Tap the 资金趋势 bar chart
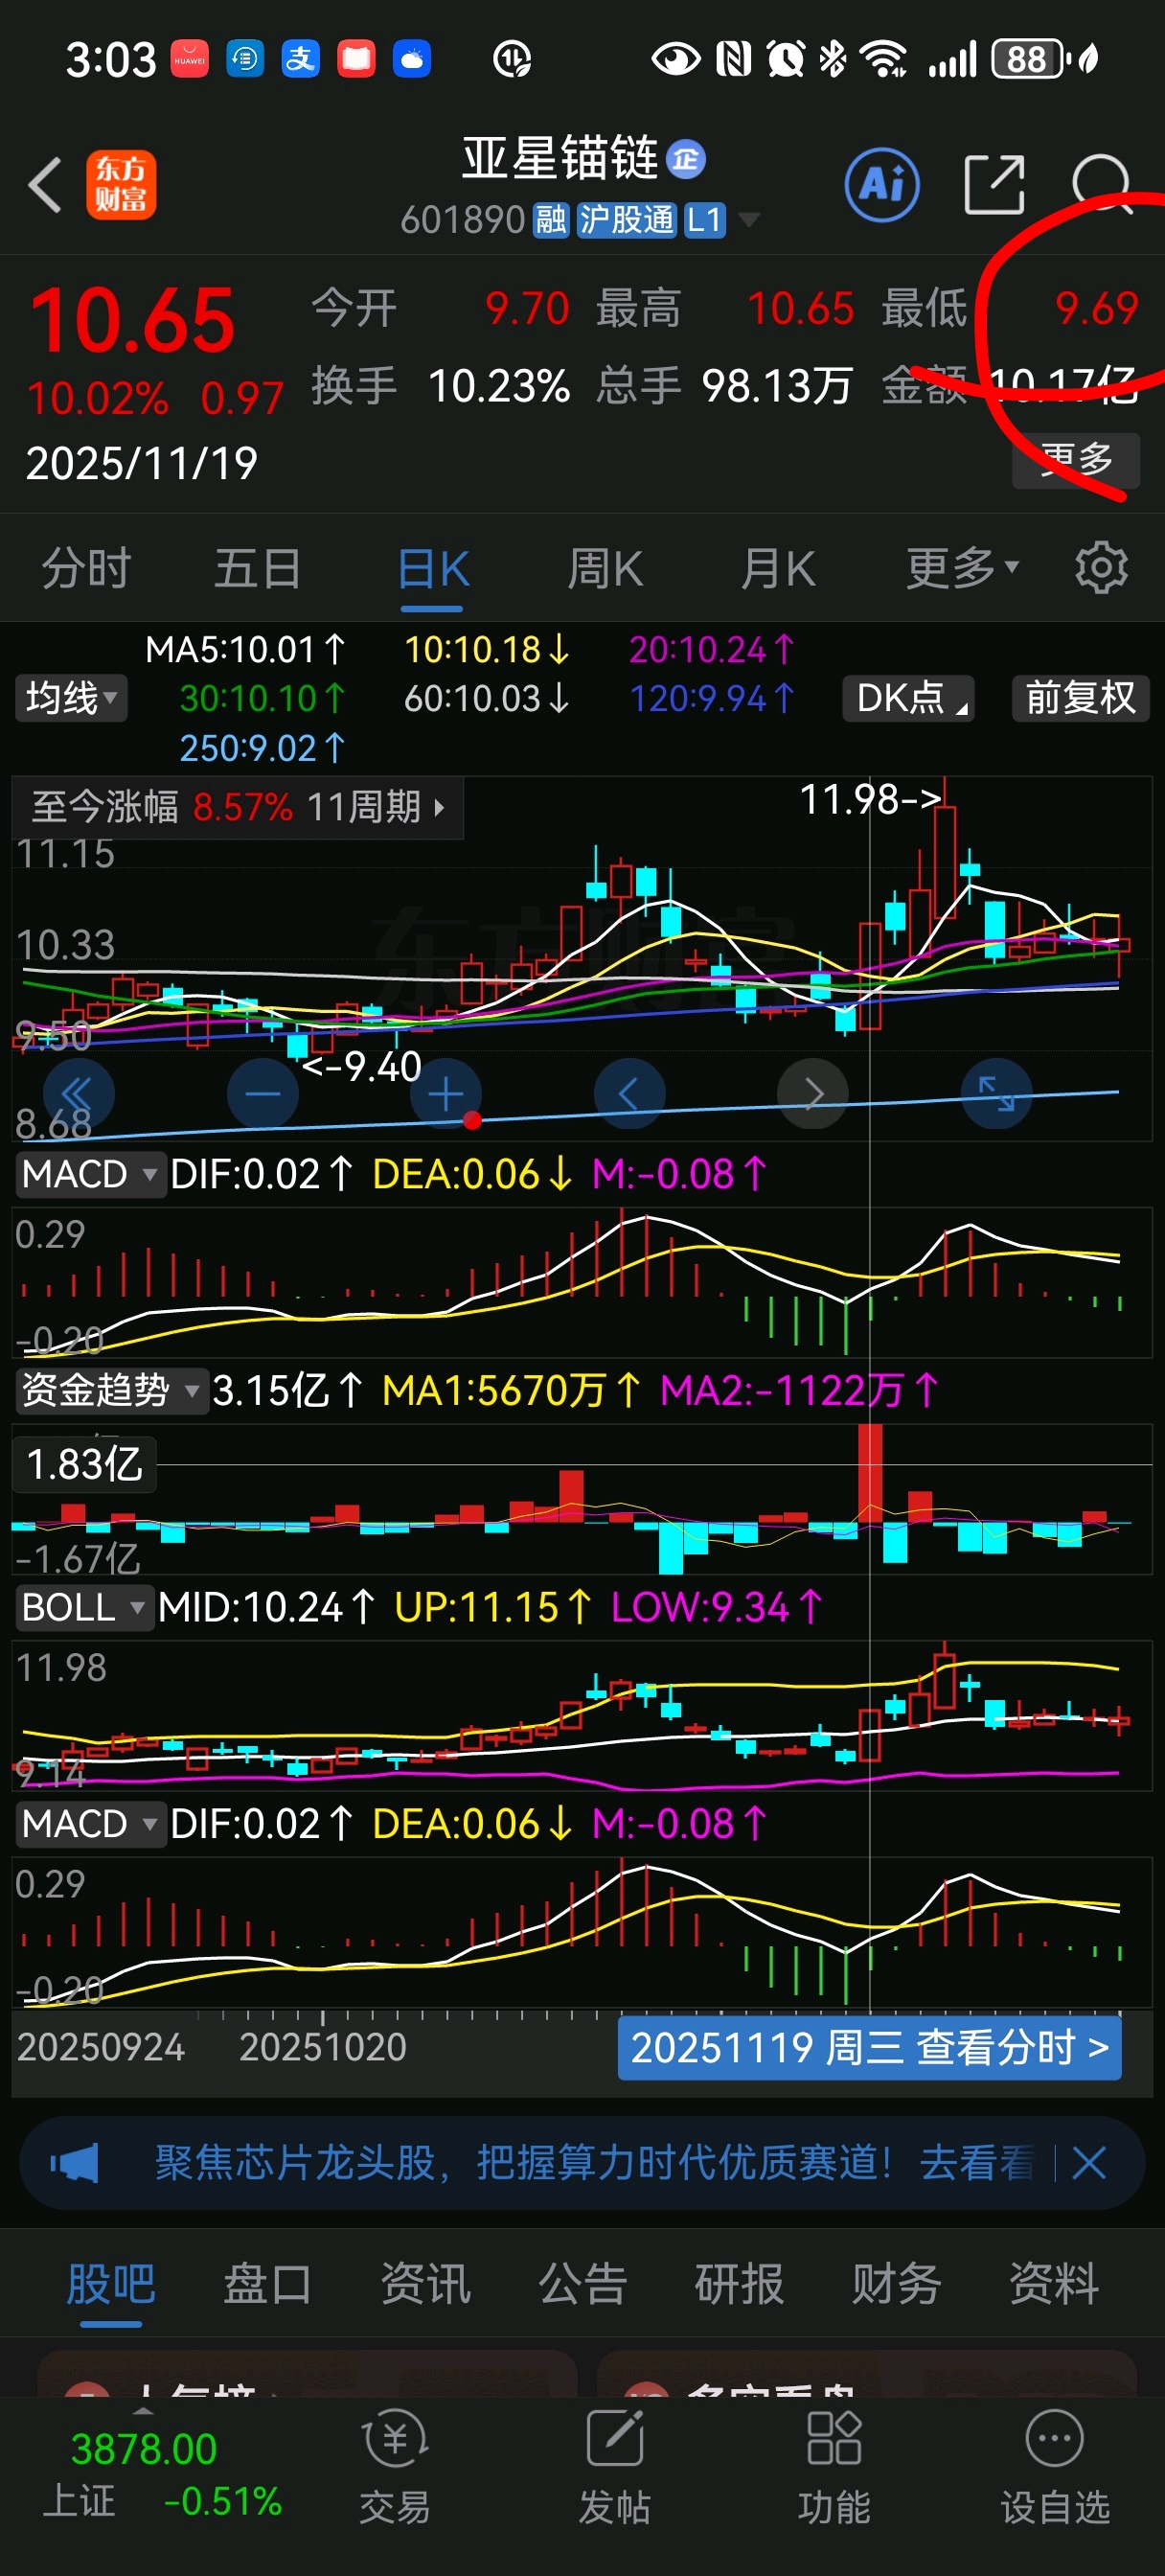This screenshot has height=2576, width=1165. [582, 1498]
